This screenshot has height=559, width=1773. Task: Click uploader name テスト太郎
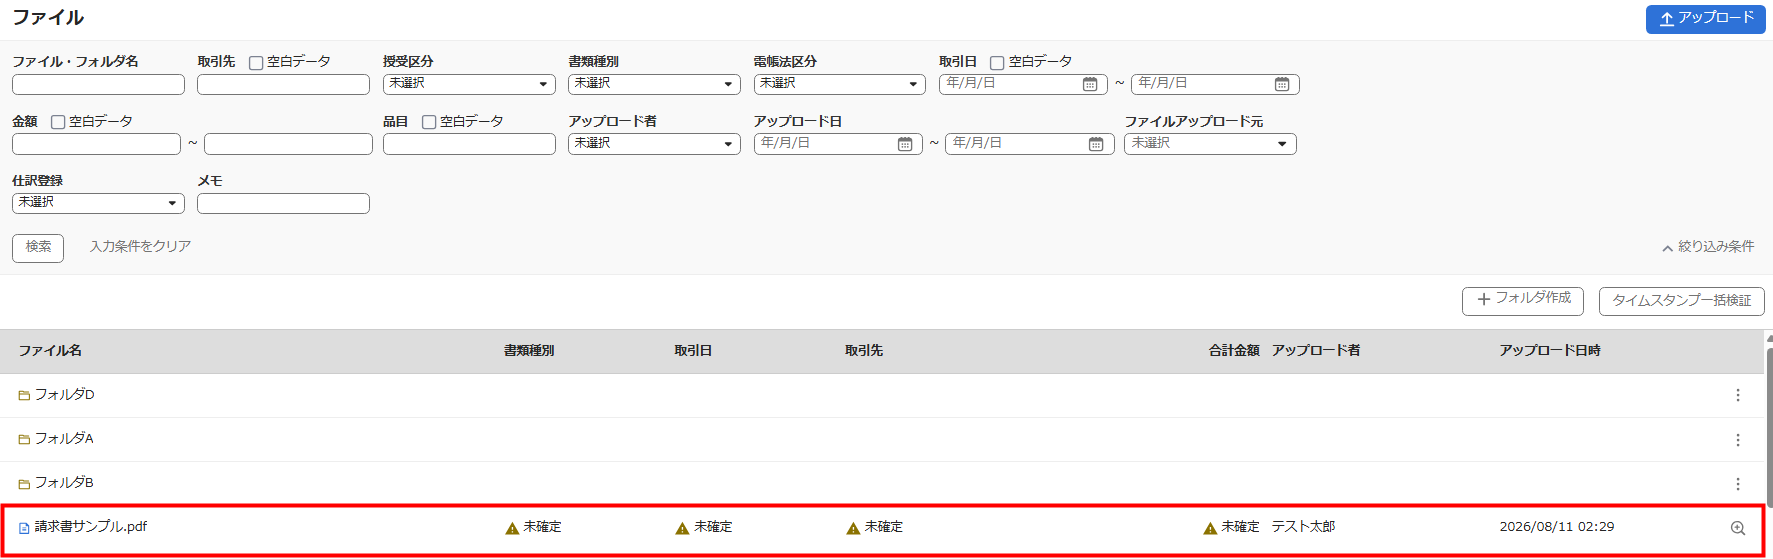point(1303,527)
